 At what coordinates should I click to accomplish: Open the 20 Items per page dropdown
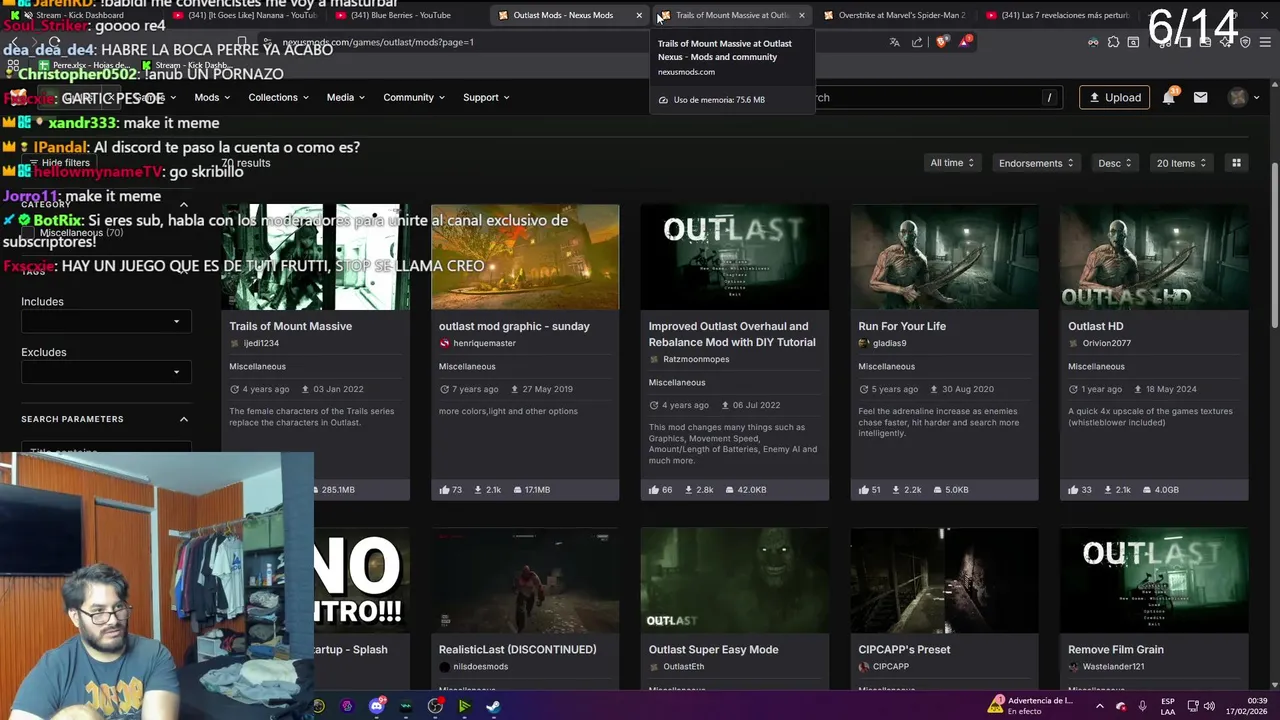coord(1181,163)
